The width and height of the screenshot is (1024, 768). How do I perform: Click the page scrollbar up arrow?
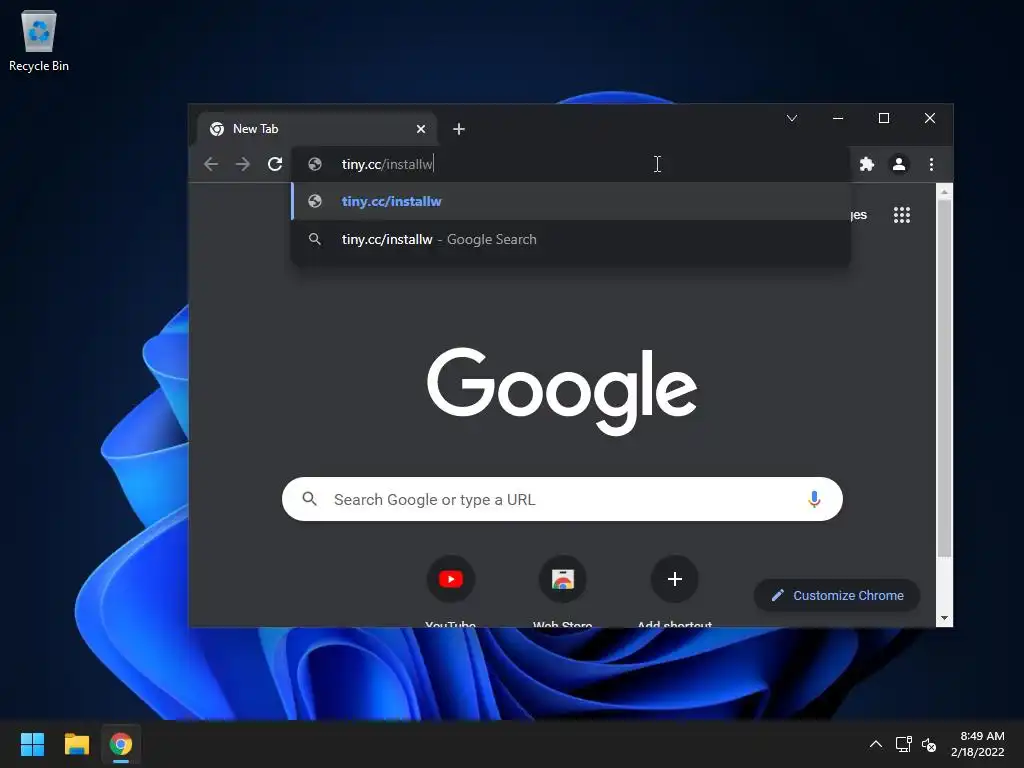point(944,191)
